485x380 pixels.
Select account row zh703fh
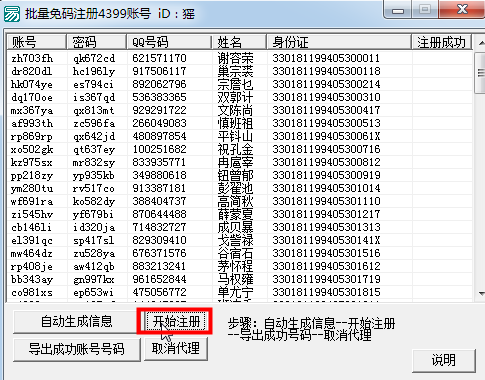pos(239,58)
